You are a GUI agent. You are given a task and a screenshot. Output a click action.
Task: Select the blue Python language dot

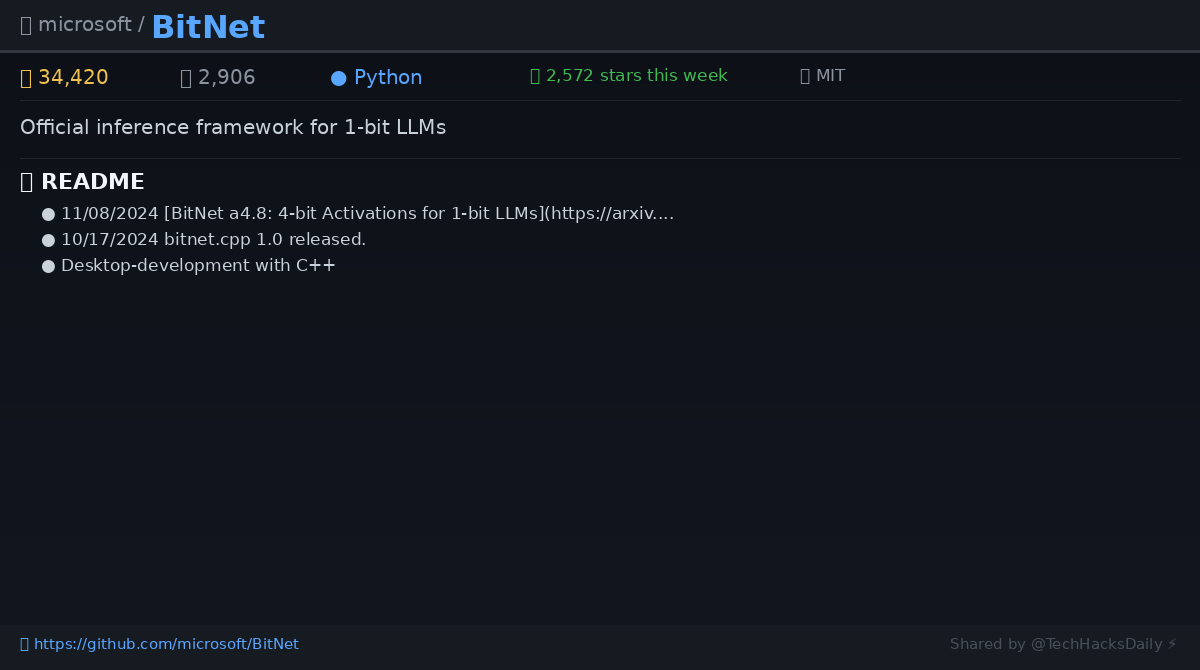tap(338, 78)
